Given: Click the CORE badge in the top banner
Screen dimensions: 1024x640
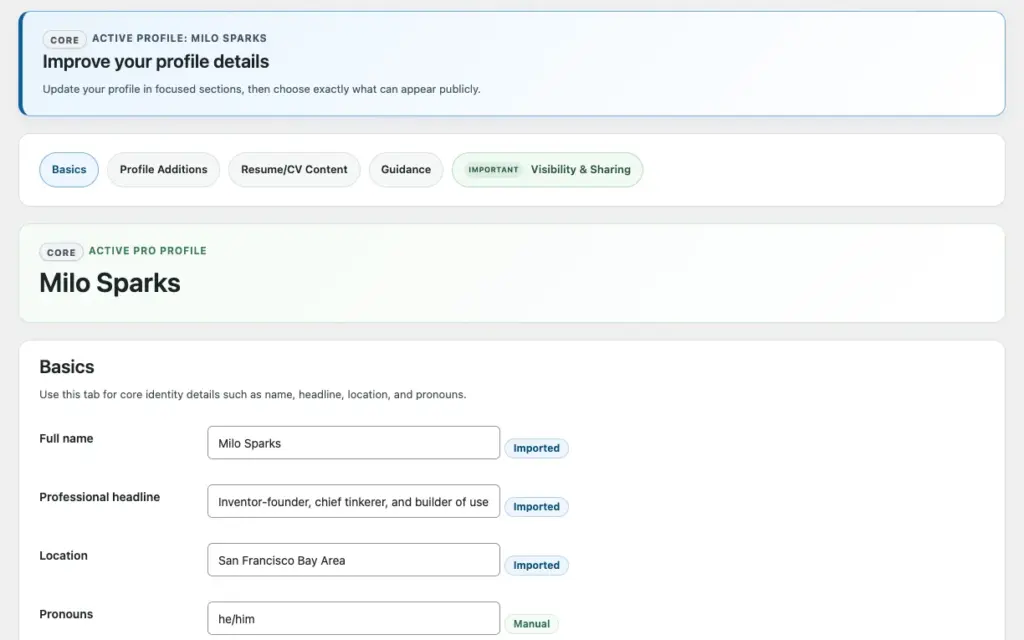Looking at the screenshot, I should pos(65,40).
